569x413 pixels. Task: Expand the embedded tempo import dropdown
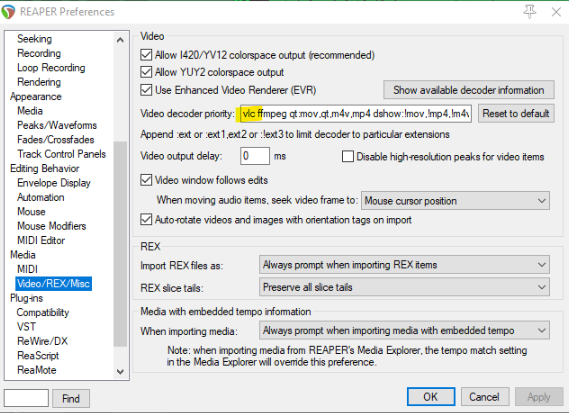point(404,330)
